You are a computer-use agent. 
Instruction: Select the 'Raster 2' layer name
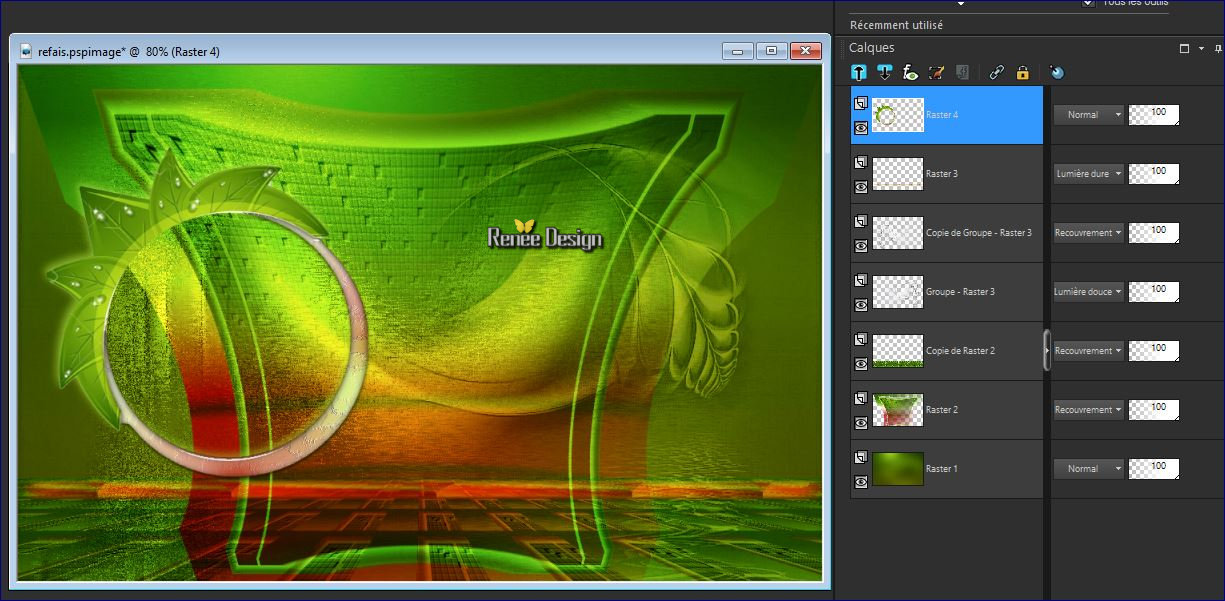point(942,410)
